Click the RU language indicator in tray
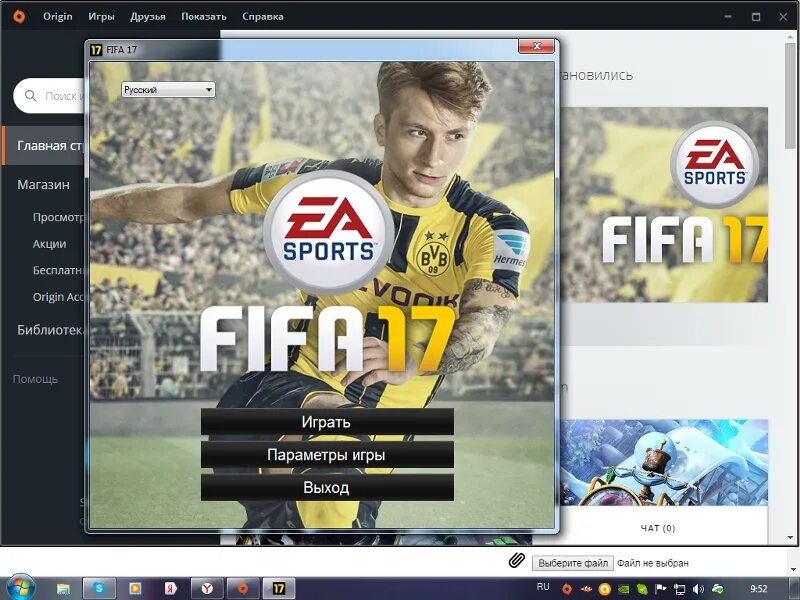 tap(543, 587)
